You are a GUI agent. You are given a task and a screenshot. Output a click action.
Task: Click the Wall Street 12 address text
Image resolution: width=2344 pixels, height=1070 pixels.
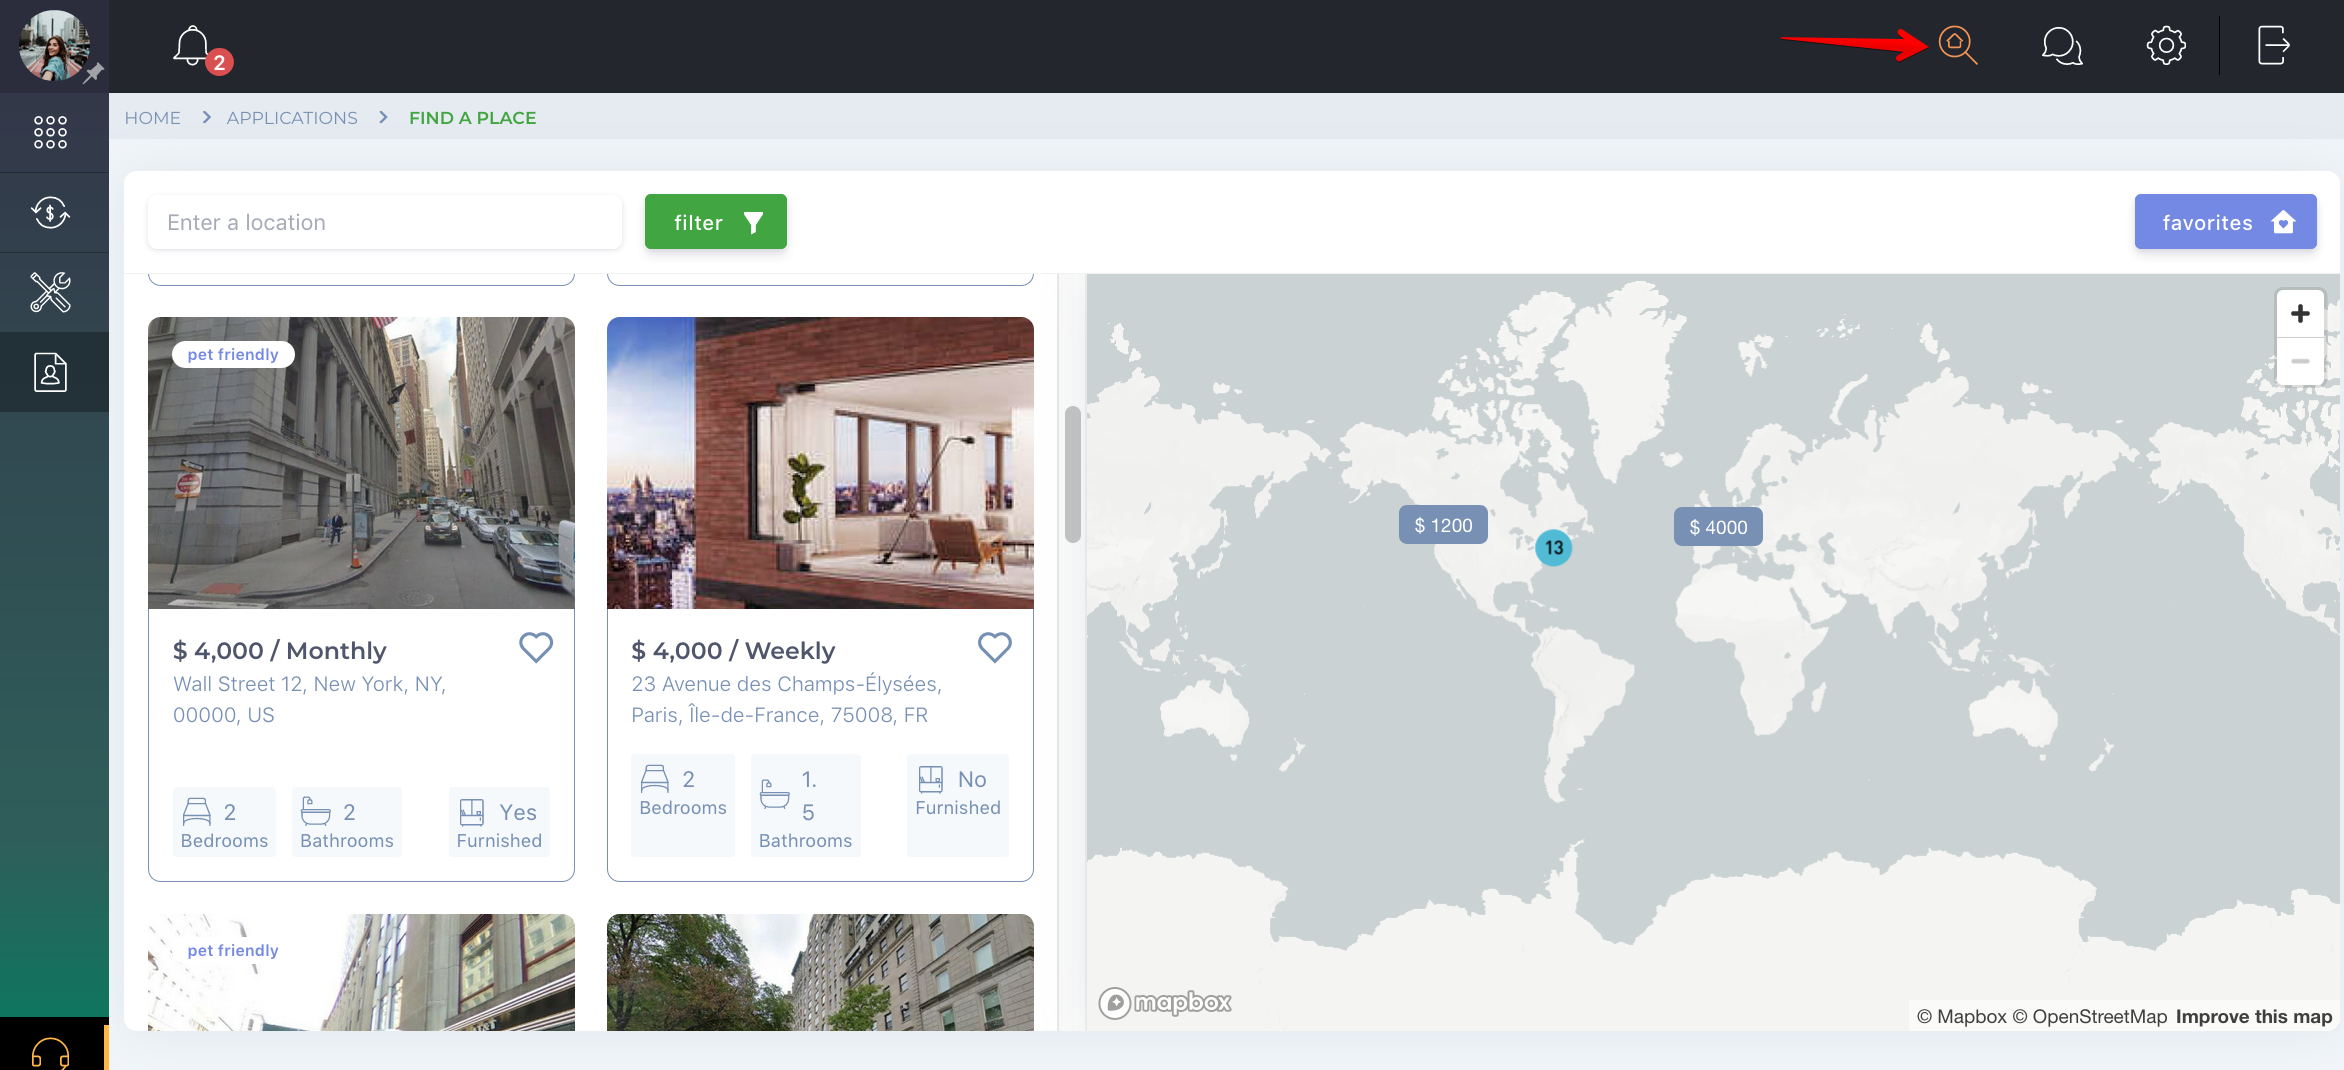(x=309, y=699)
